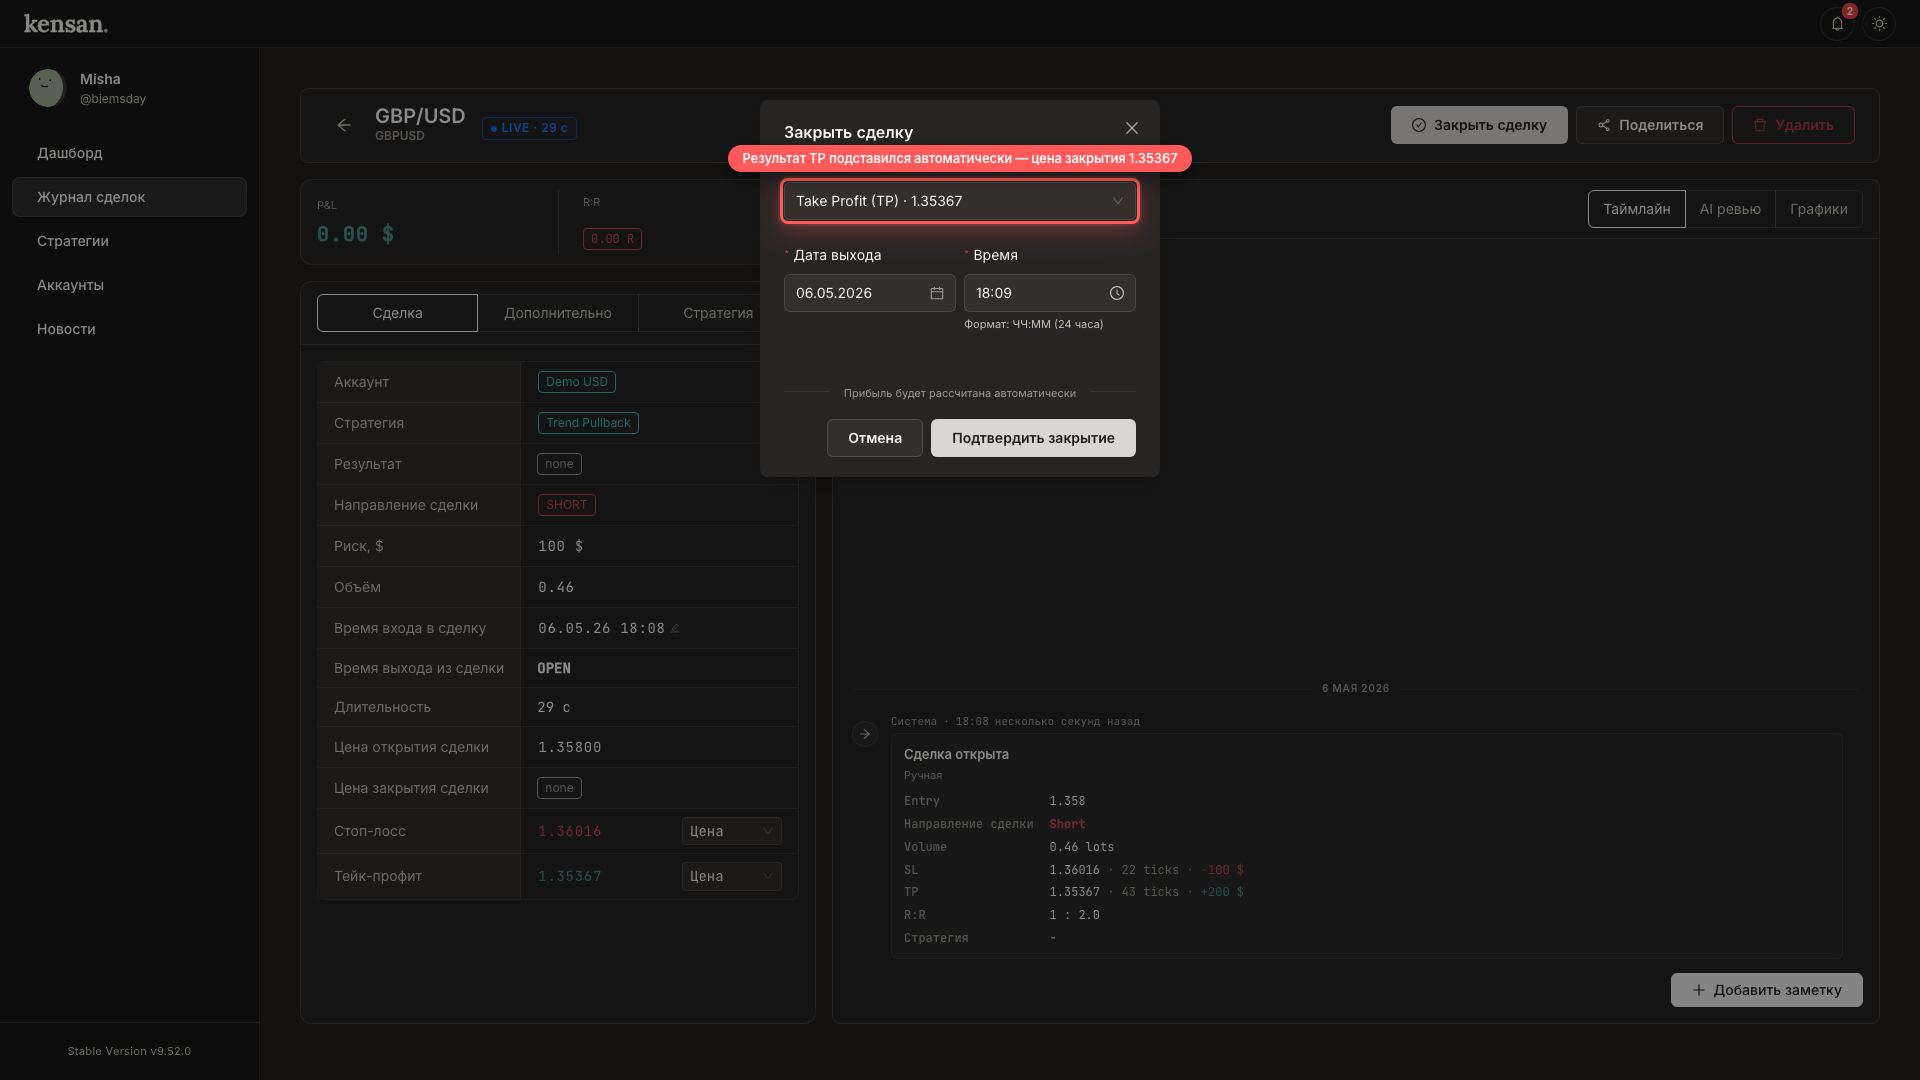The image size is (1920, 1080).
Task: Click the take-profit value 1.35367 in table
Action: tap(570, 876)
